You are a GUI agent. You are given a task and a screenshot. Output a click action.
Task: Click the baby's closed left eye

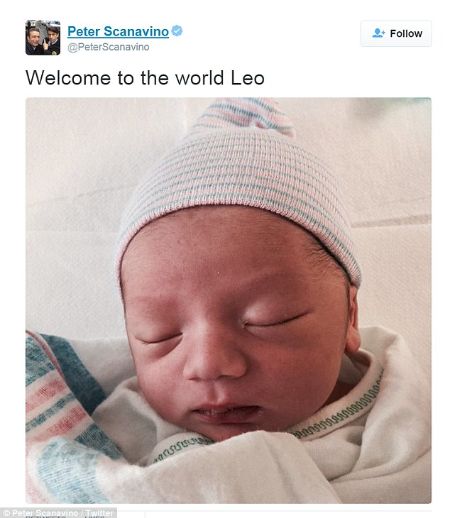pos(275,320)
